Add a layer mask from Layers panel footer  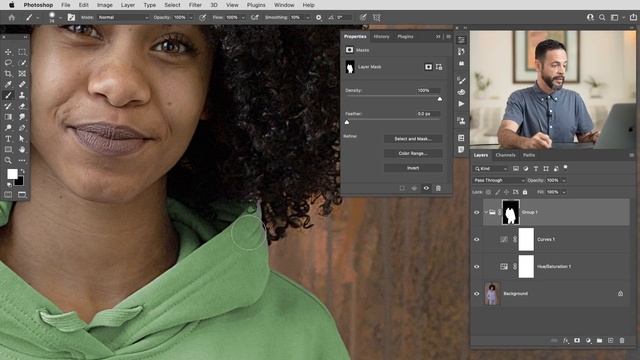(577, 340)
